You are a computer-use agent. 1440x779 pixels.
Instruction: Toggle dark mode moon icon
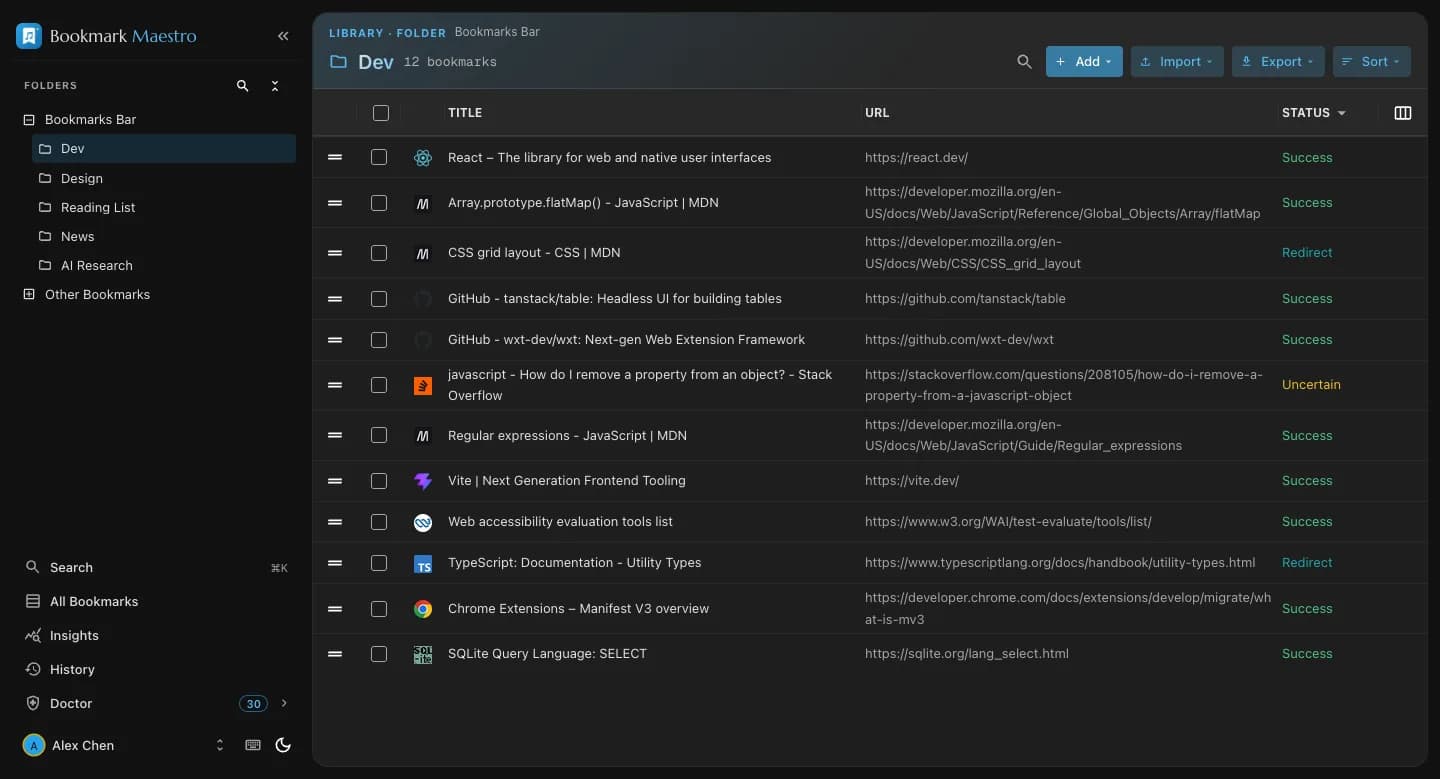click(x=283, y=745)
